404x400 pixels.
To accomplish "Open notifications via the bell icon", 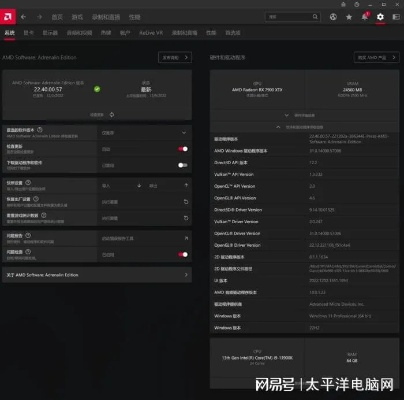I will [365, 16].
